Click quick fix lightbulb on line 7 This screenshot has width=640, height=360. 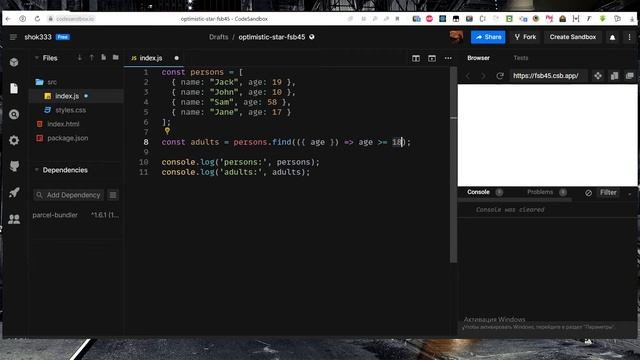[167, 131]
